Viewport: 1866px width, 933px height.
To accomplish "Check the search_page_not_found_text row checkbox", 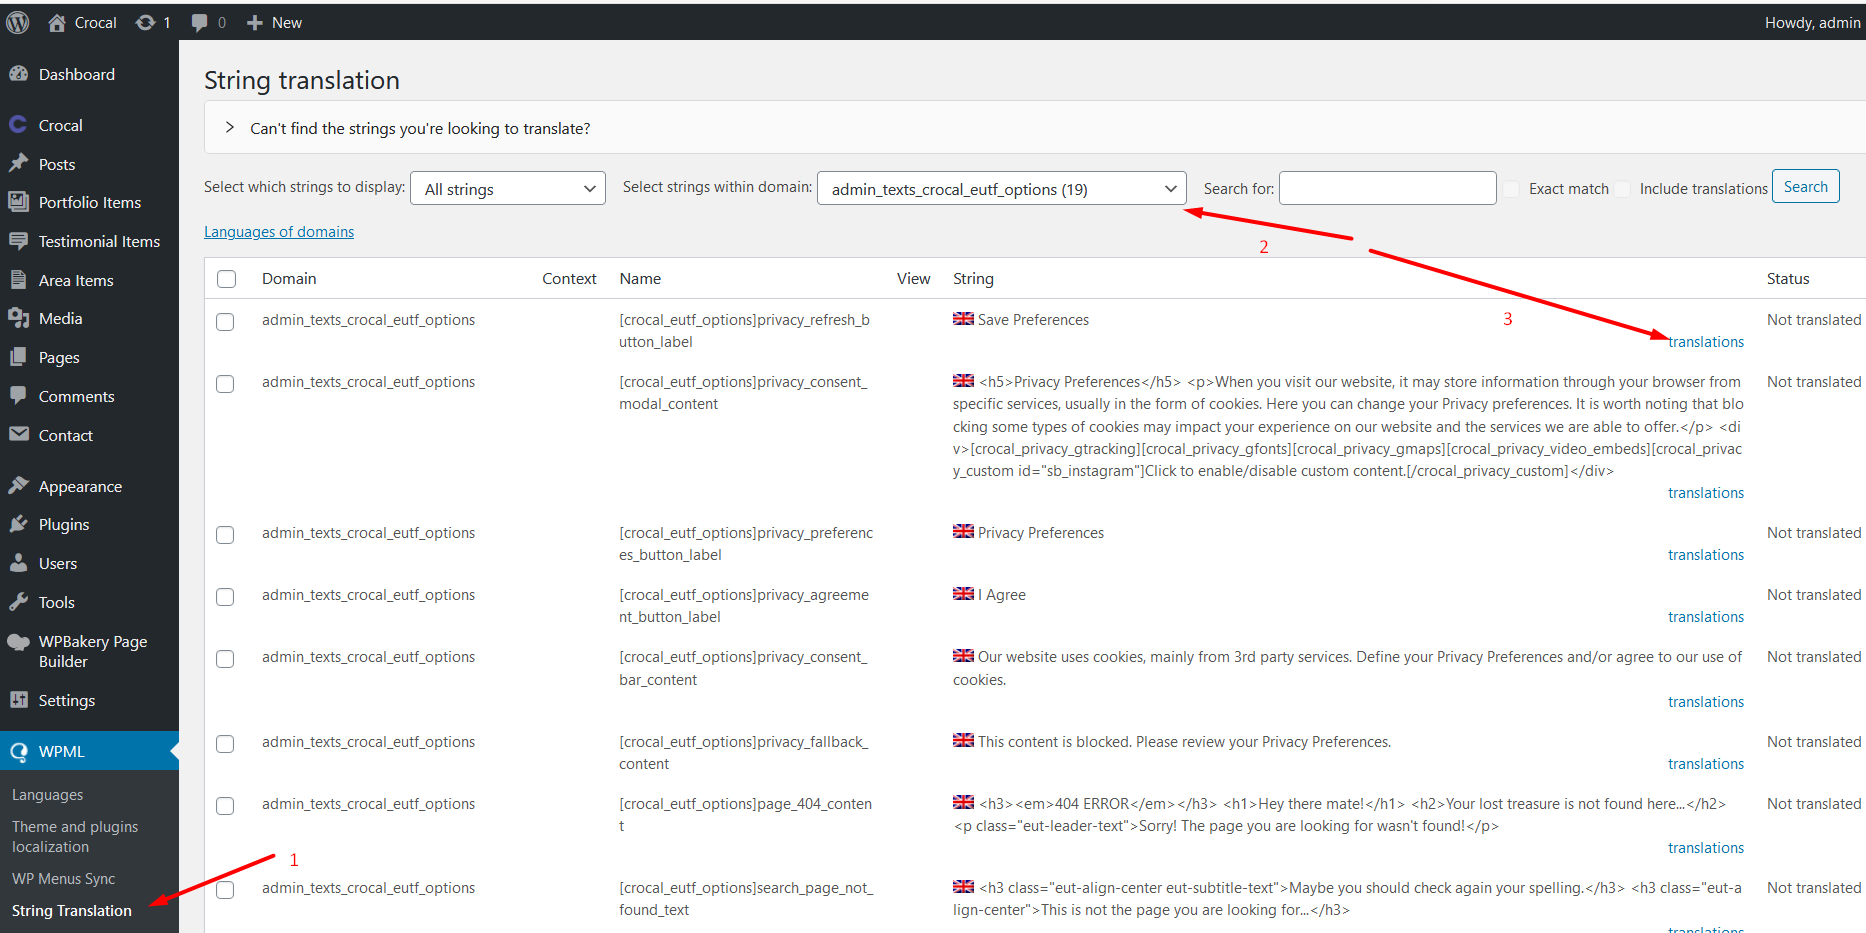I will coord(225,890).
